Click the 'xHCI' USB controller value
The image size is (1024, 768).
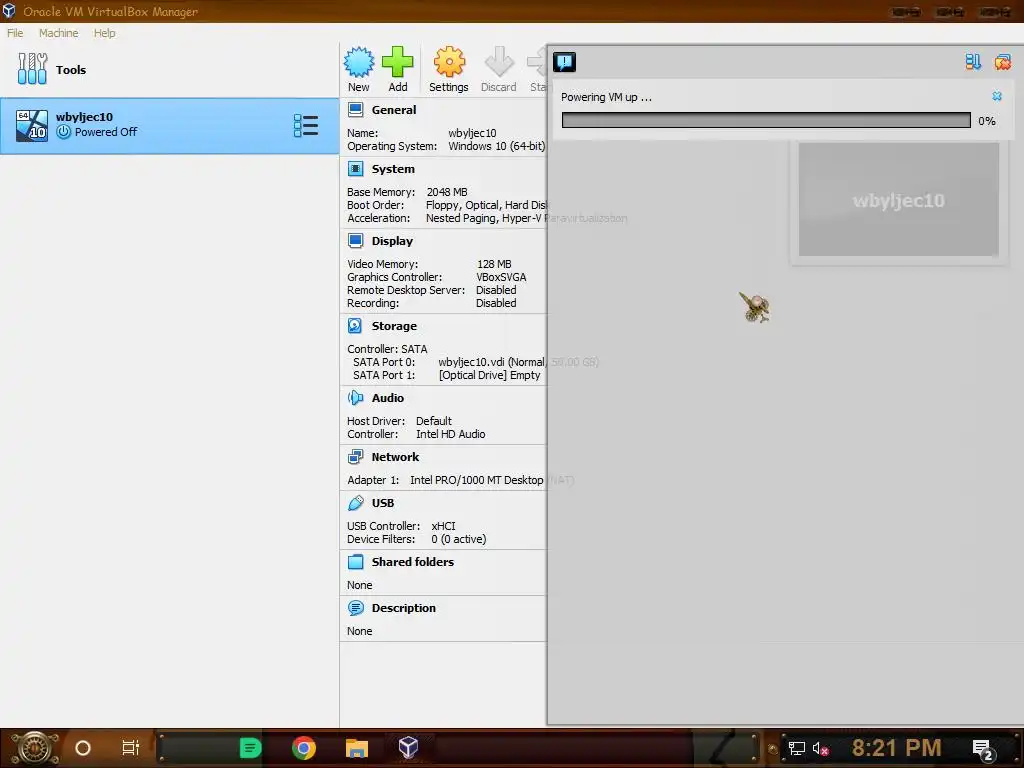[443, 526]
